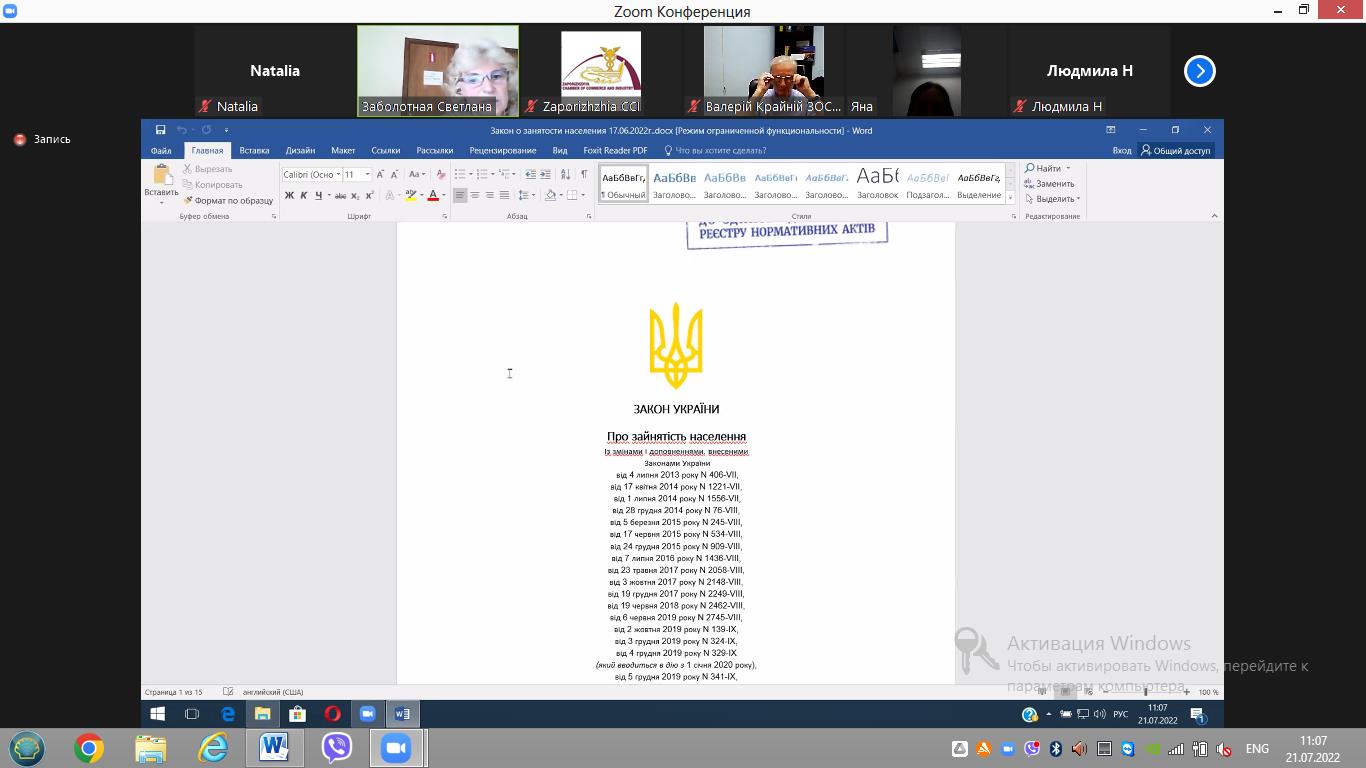
Task: Align text left in paragraph group
Action: point(460,195)
